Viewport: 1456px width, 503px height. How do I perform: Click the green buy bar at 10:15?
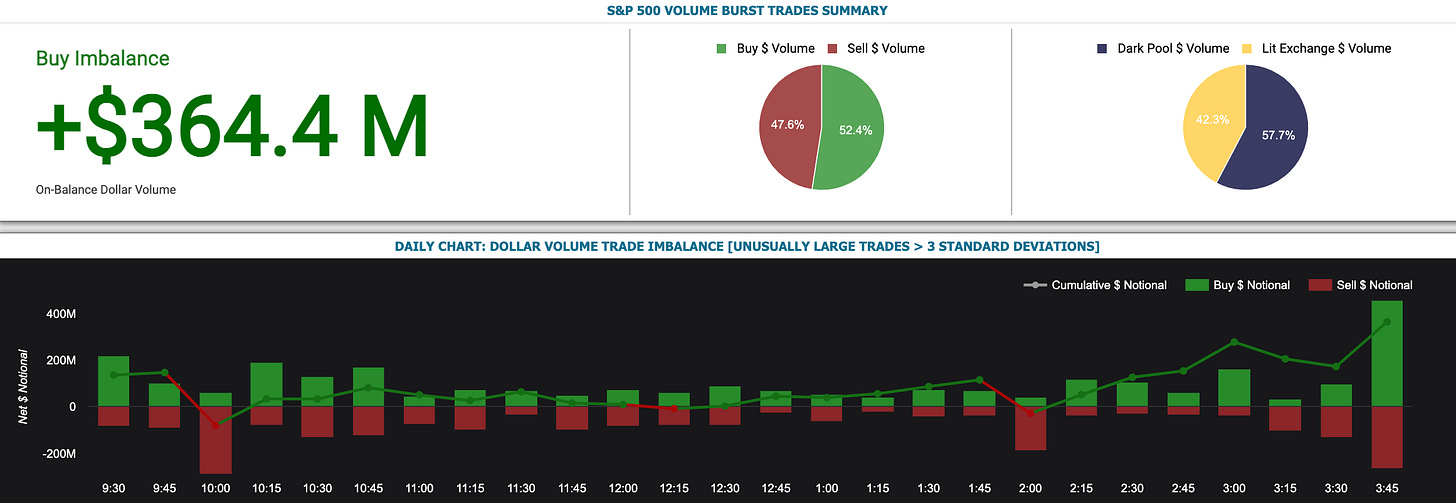[x=266, y=385]
